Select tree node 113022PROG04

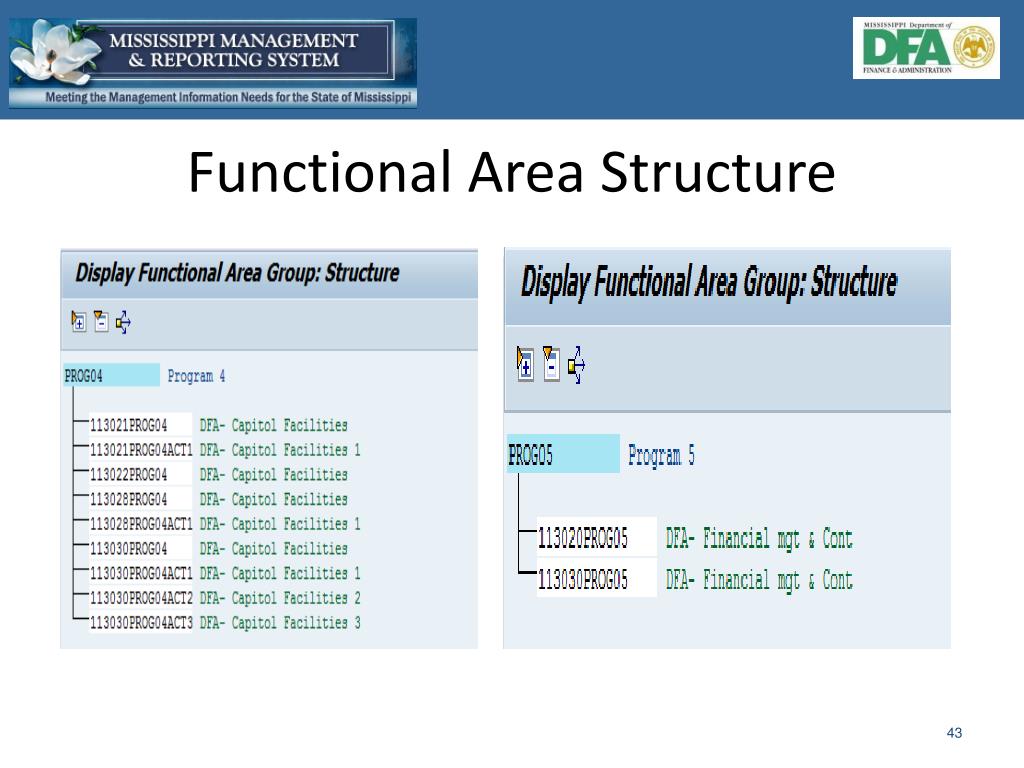140,475
